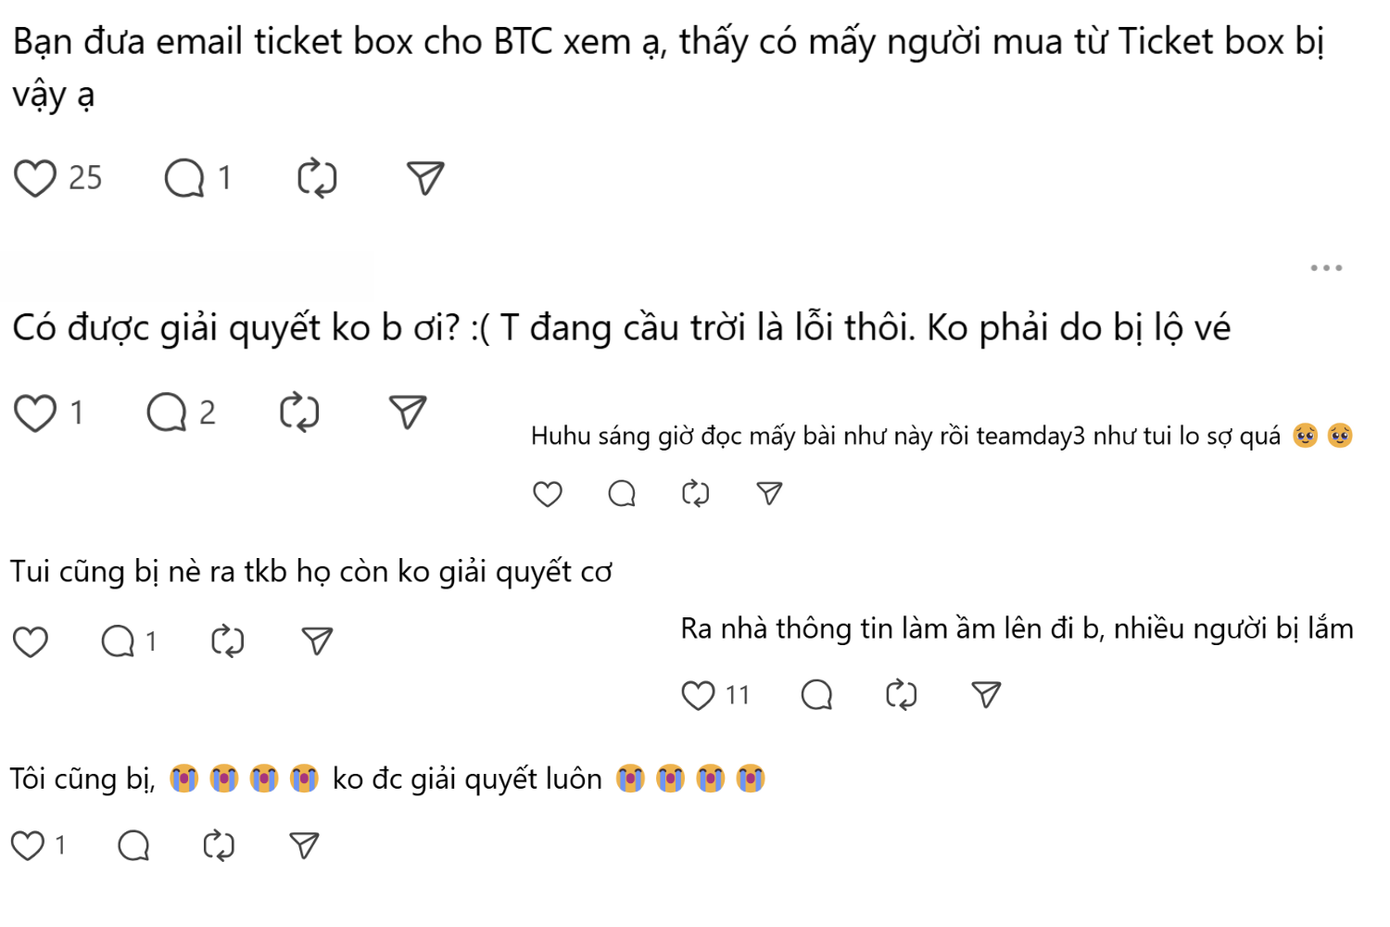The width and height of the screenshot is (1390, 927).
Task: Toggle repost on the "Huhu sáng giờ" reply
Action: 694,492
